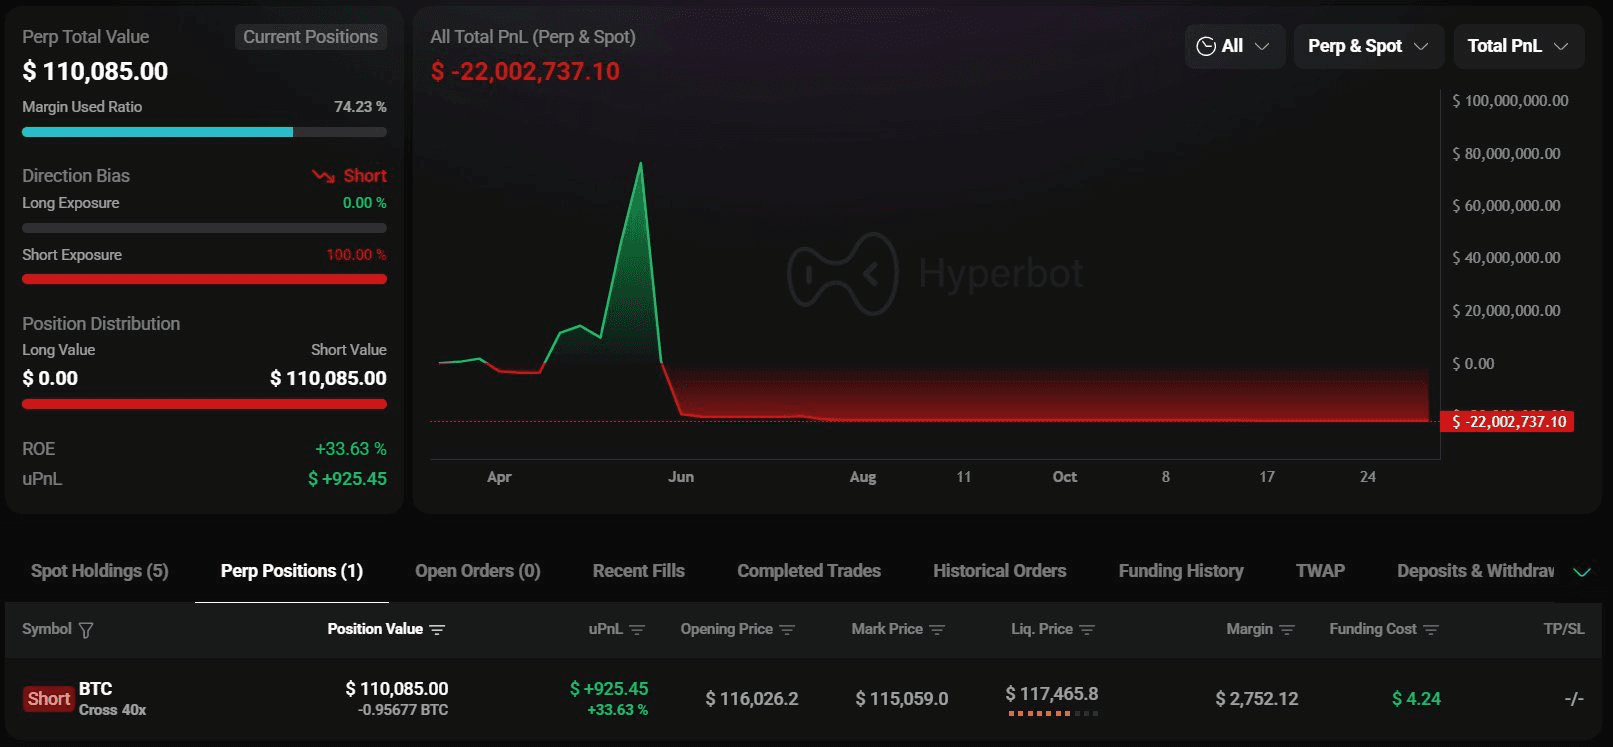Click the Funding Cost sort icon
Viewport: 1613px width, 747px height.
1431,630
